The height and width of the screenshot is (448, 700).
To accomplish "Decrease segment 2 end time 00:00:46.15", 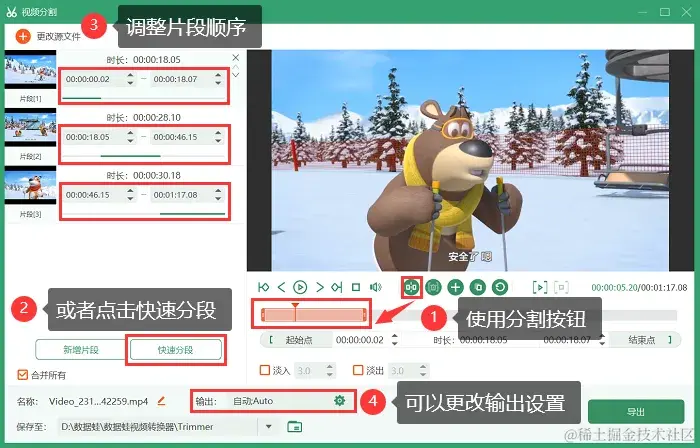I will click(218, 141).
